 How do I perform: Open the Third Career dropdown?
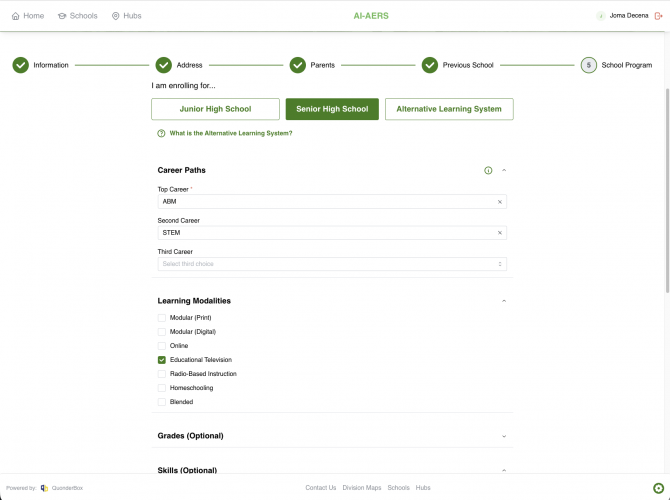coord(332,264)
